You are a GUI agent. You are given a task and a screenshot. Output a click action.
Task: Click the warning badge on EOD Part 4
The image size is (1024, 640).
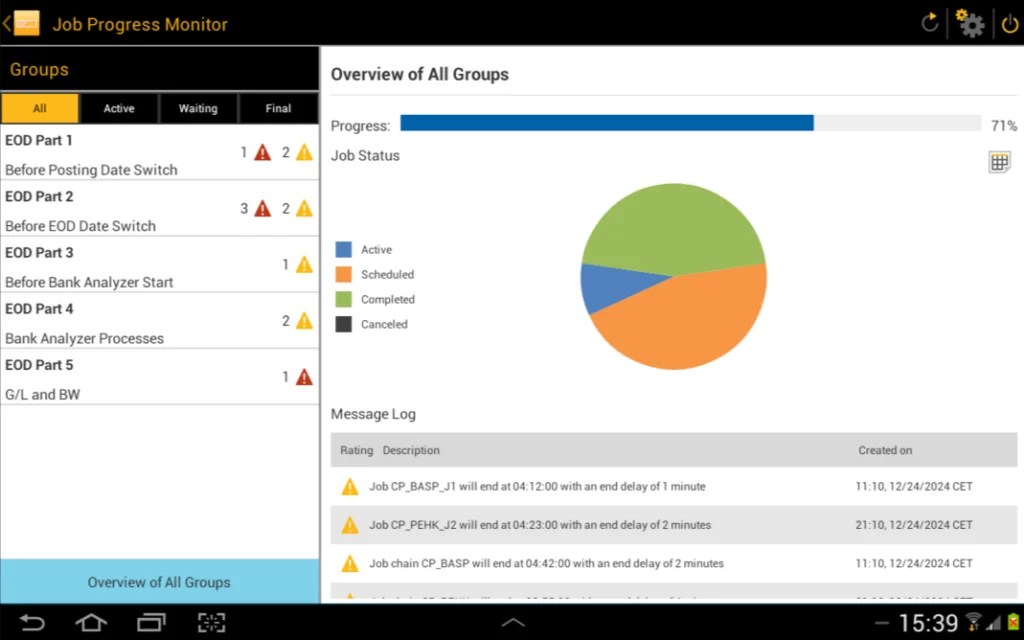302,321
